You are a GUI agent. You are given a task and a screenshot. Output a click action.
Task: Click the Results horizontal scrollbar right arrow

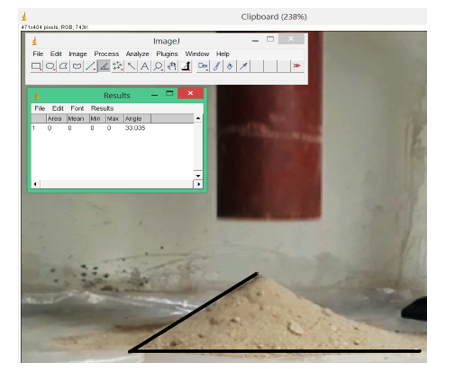coord(198,184)
